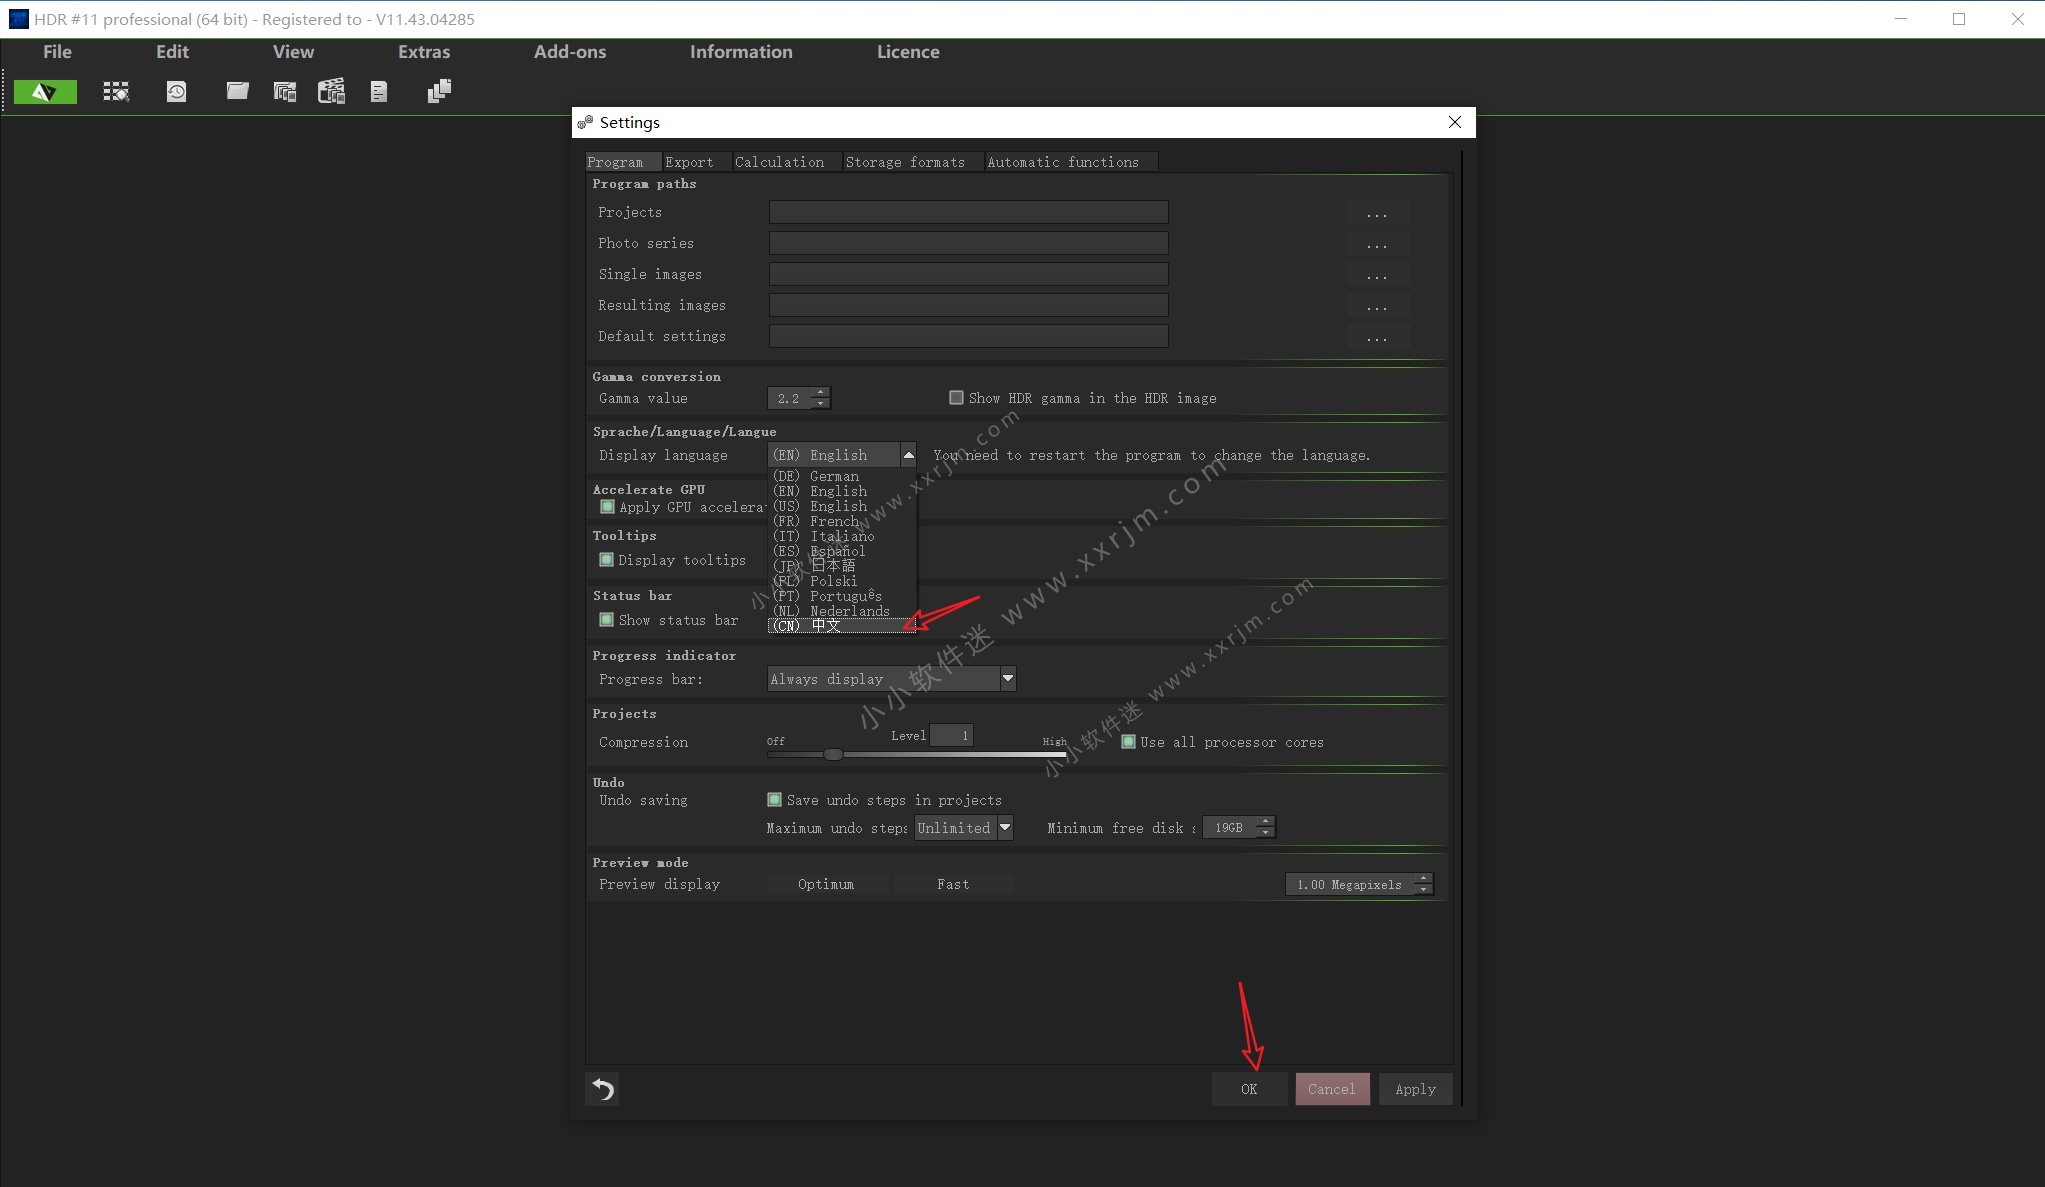This screenshot has height=1187, width=2045.
Task: Click the history clock document icon
Action: 176,92
